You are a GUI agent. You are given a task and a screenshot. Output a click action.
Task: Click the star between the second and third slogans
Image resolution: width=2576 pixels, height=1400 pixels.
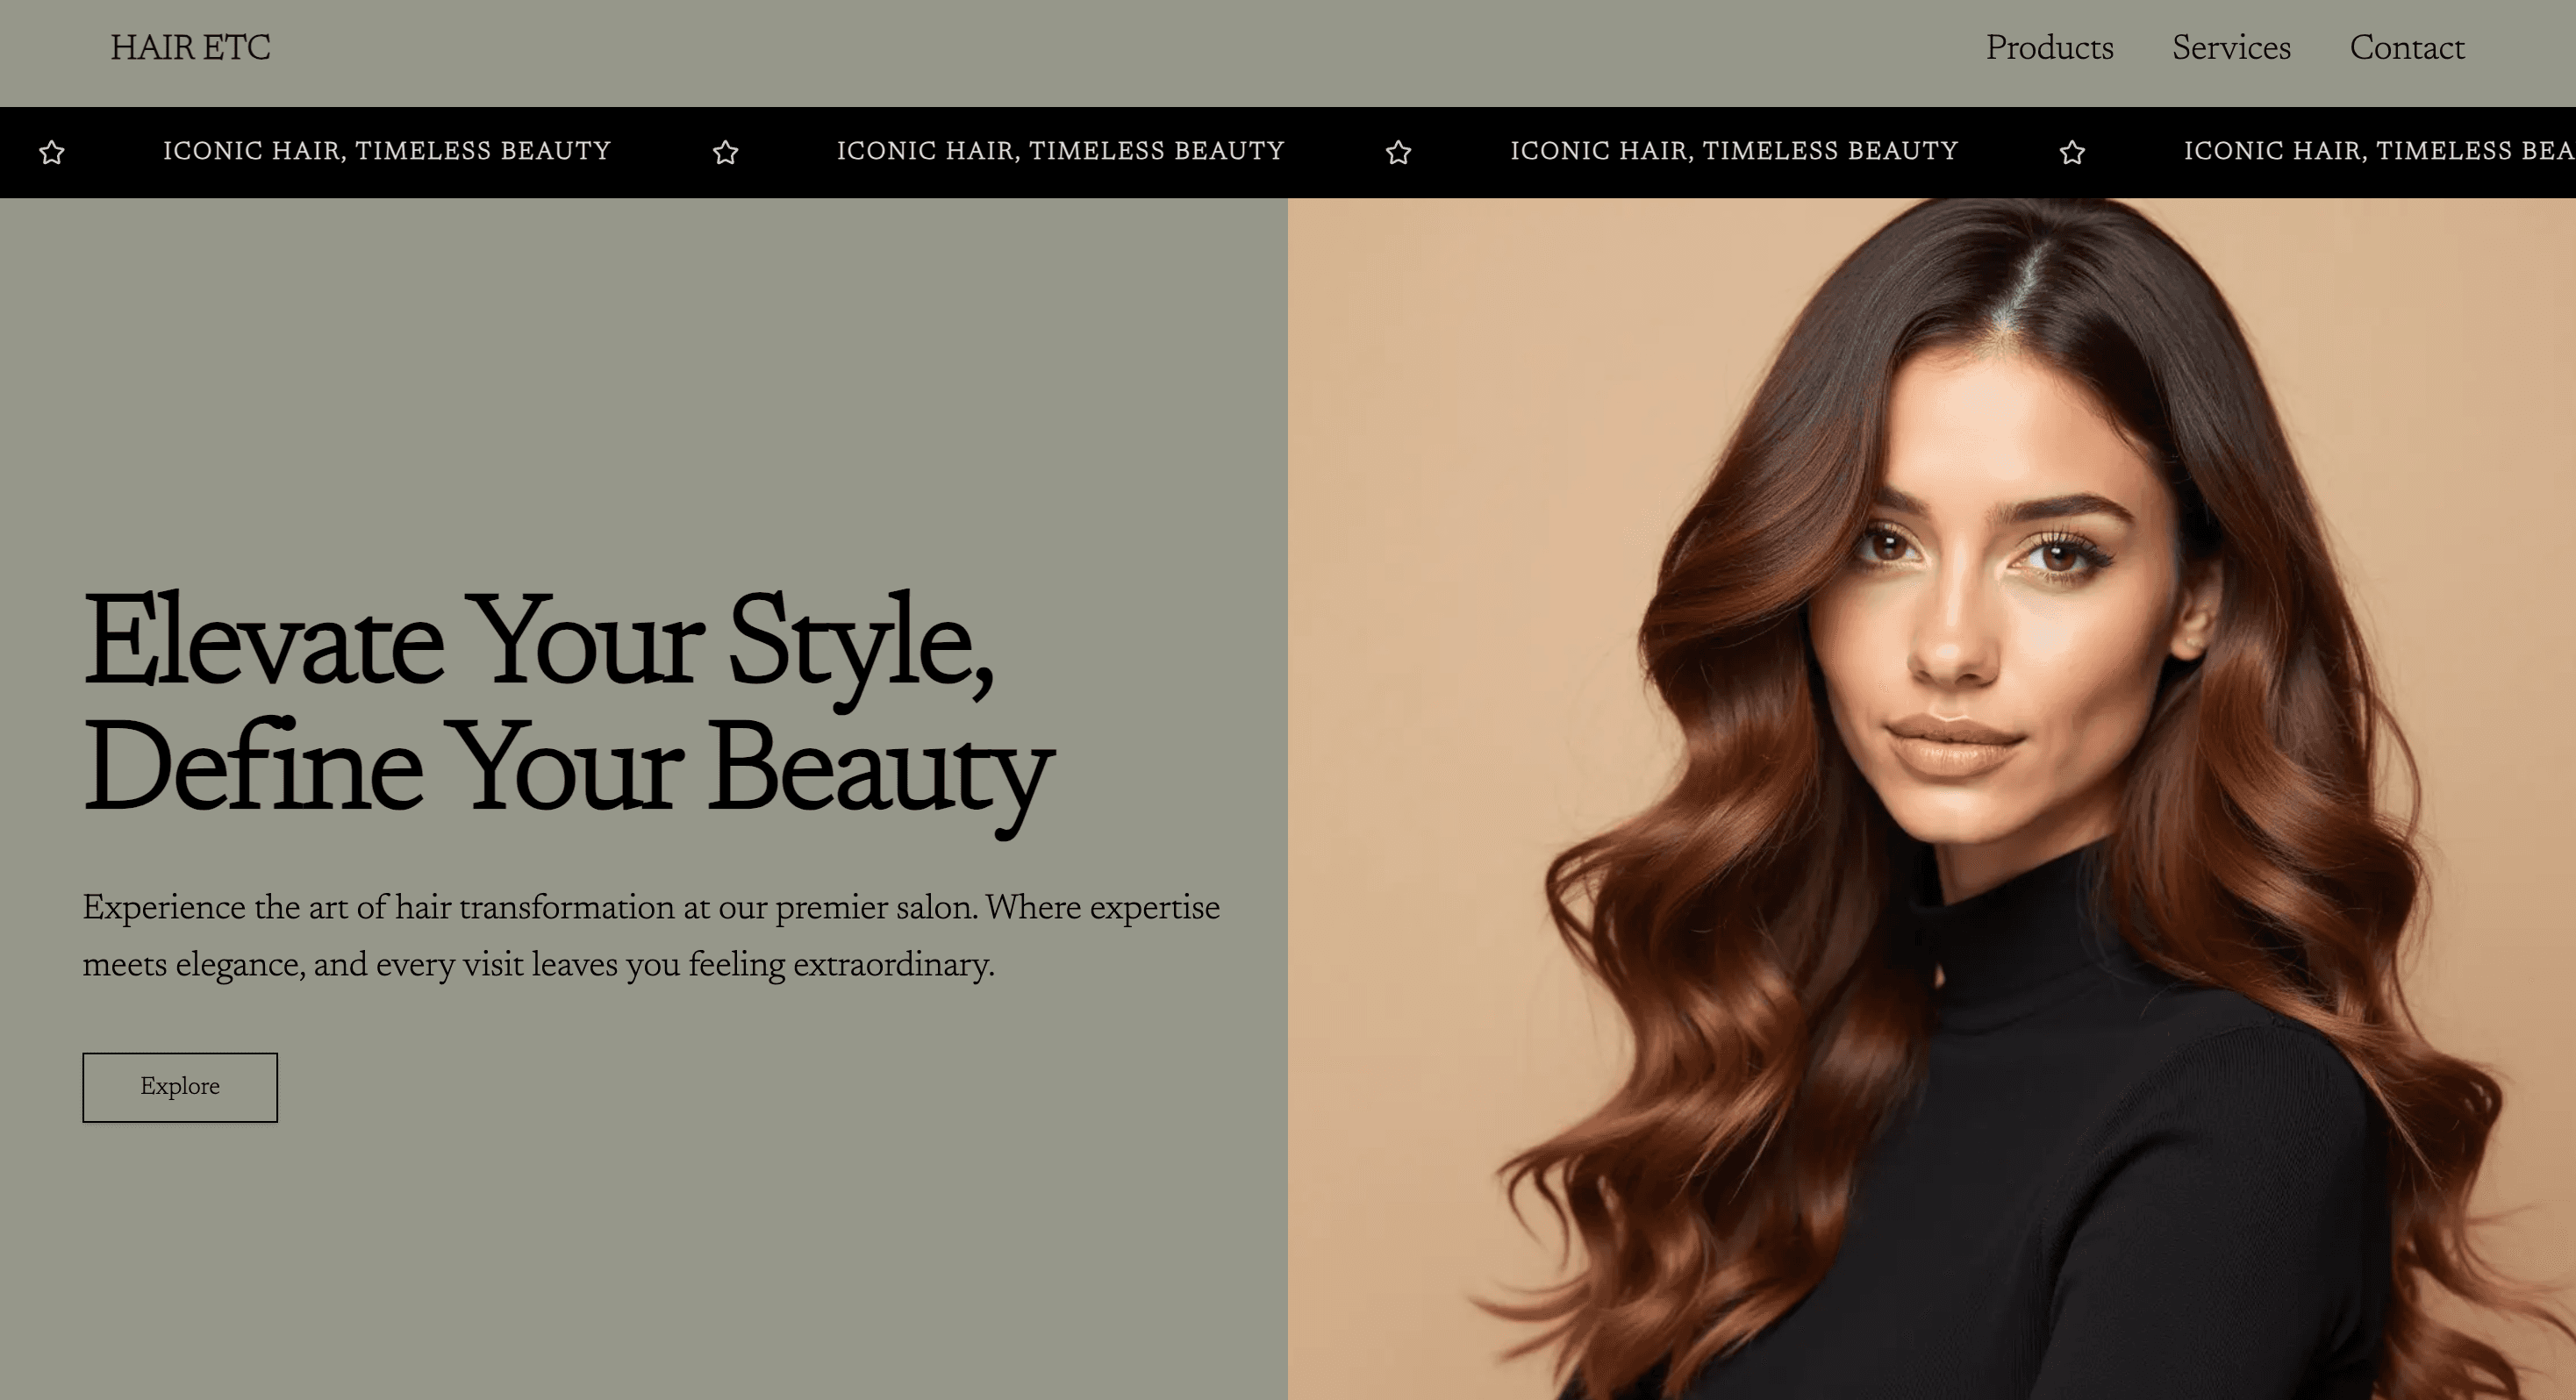pos(1399,152)
